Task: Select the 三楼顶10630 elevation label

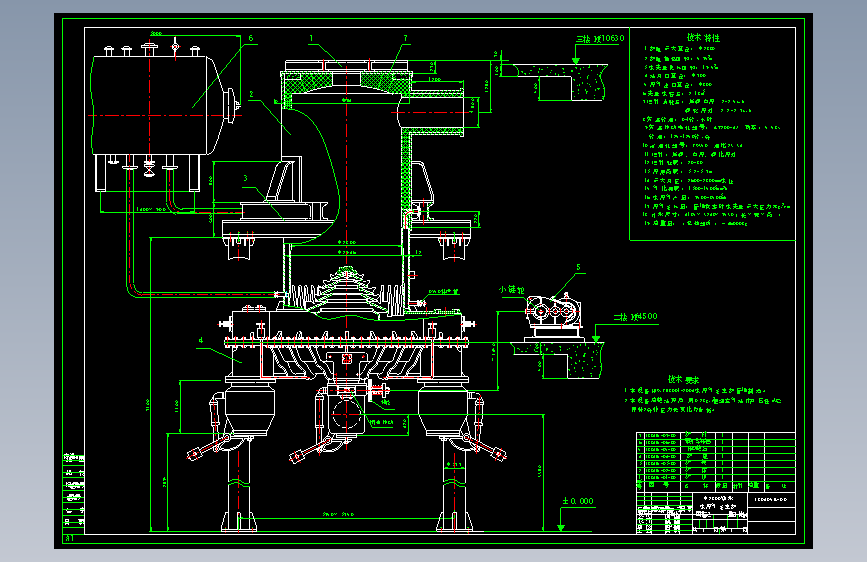Action: (x=600, y=39)
